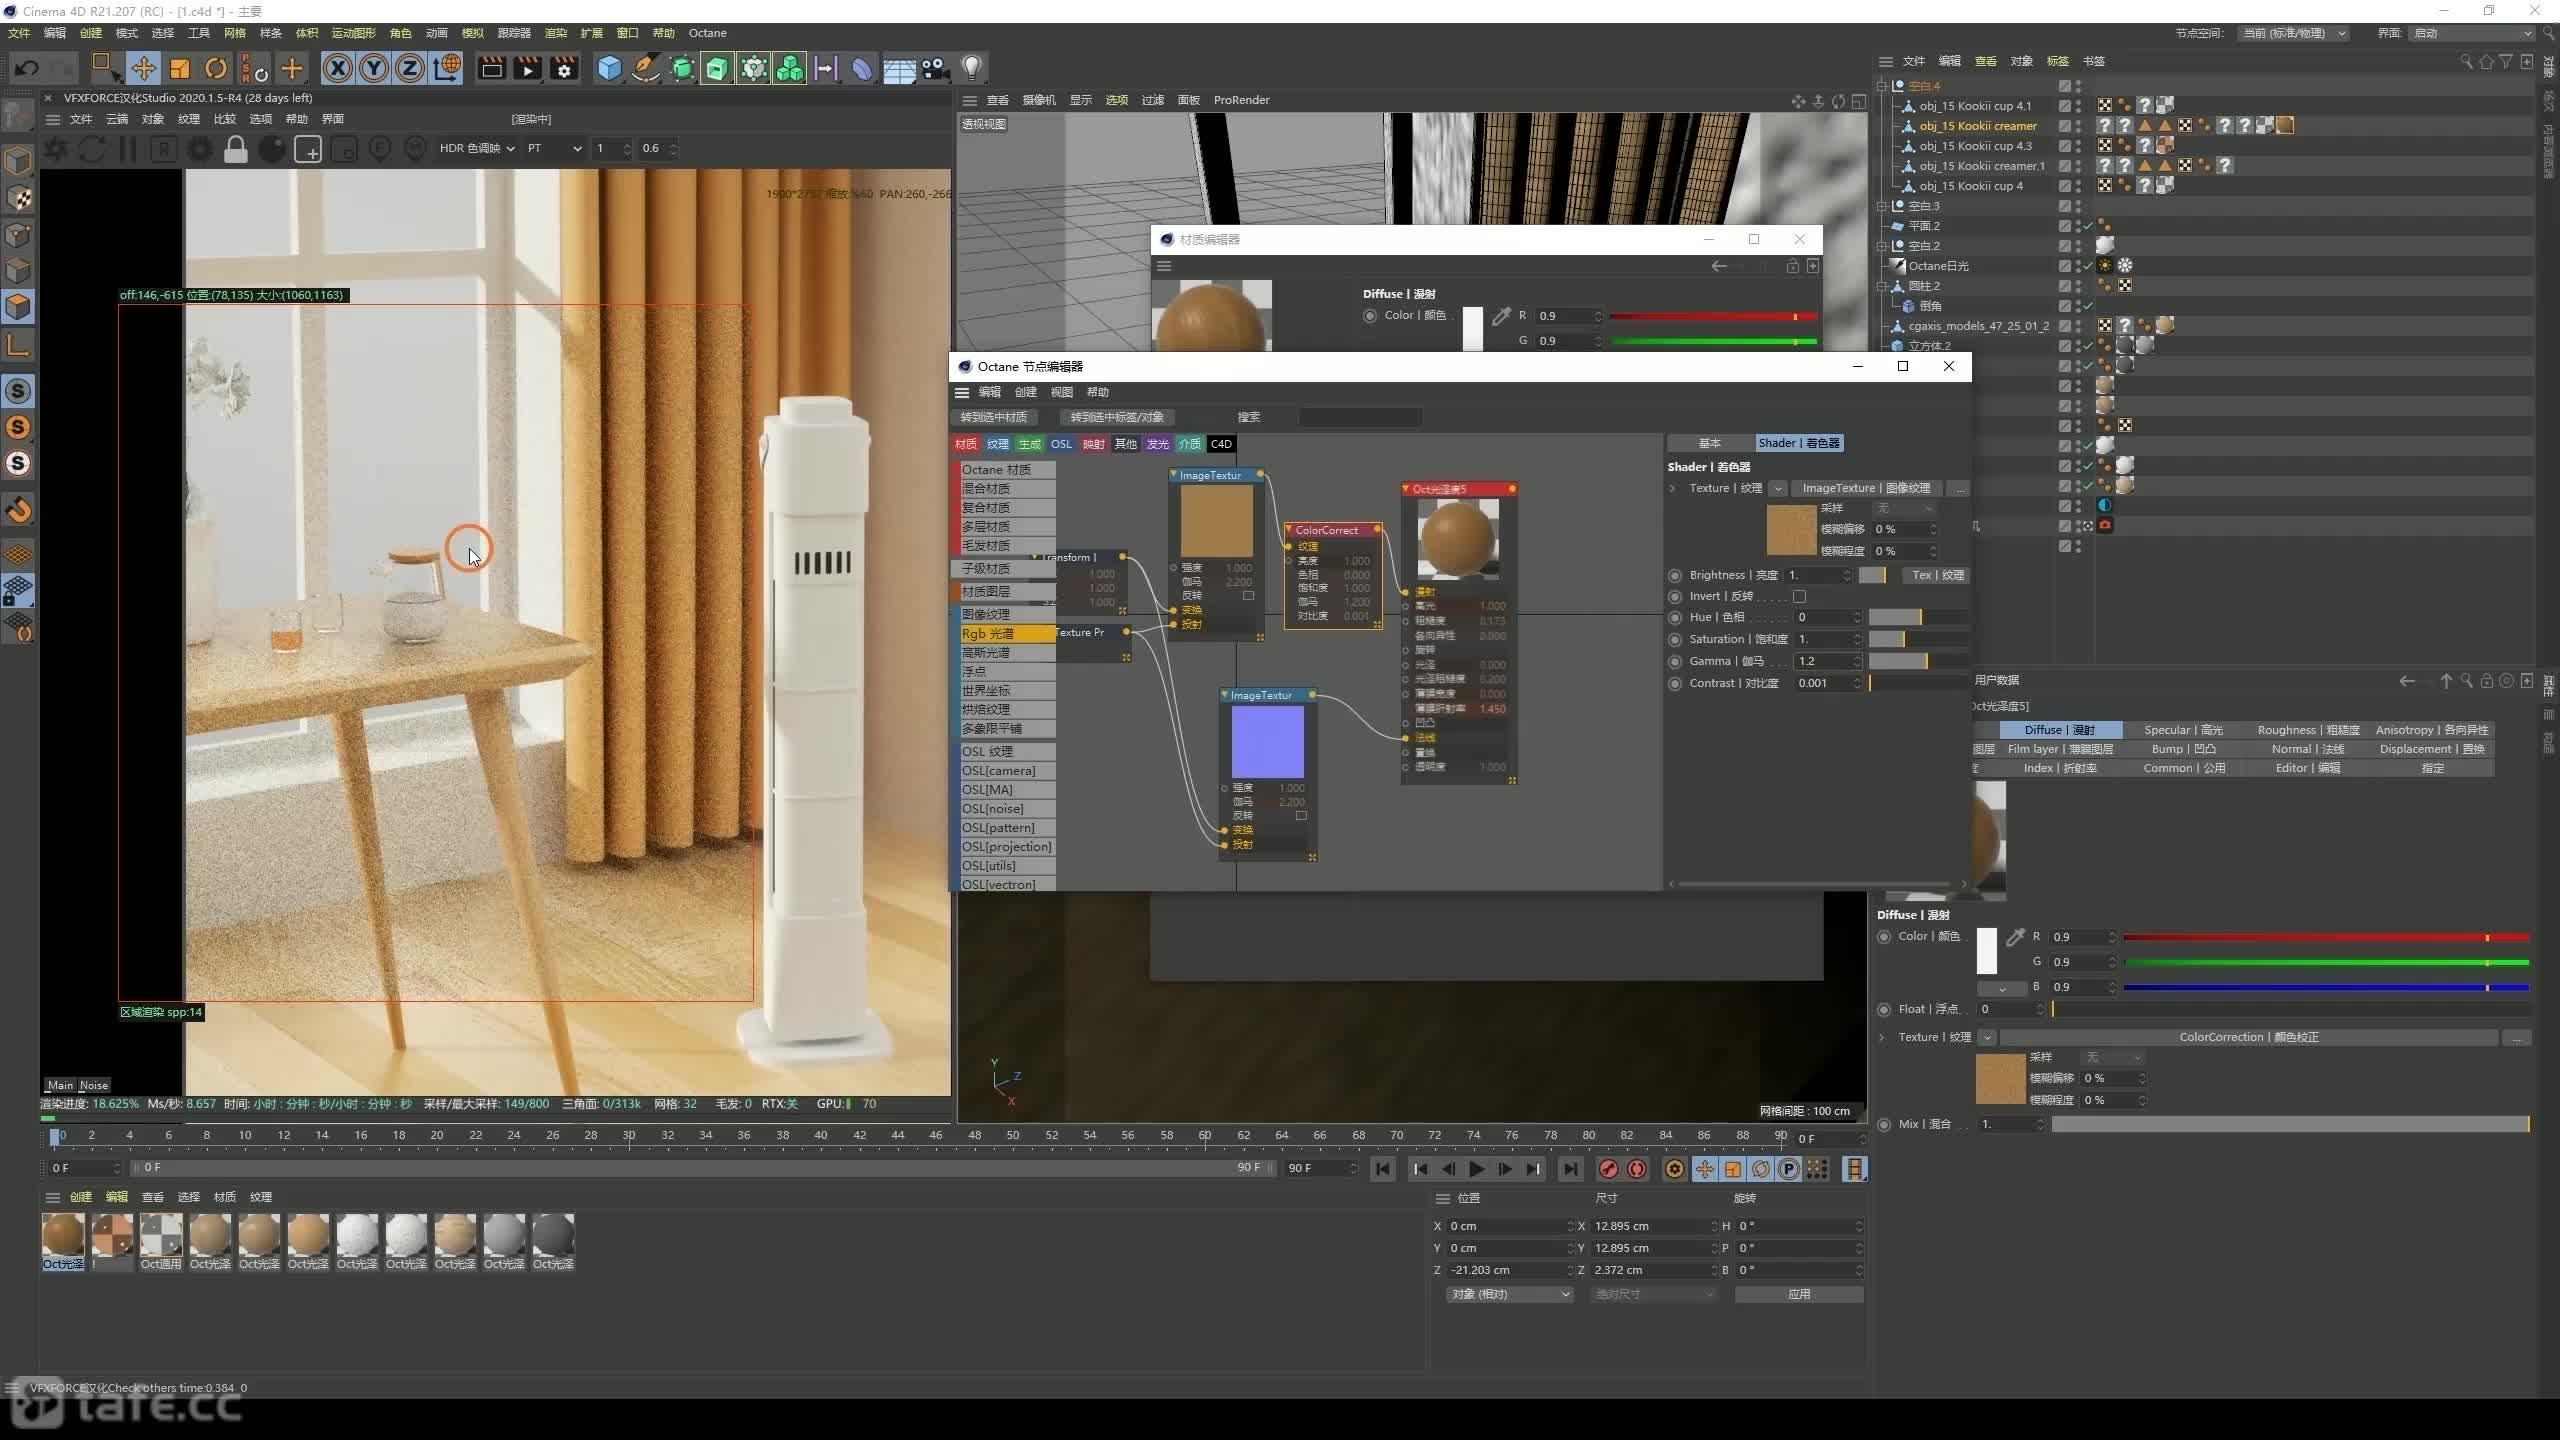Lock render resolution in Live Viewer
Screen dimensions: 2560x1440
236,149
